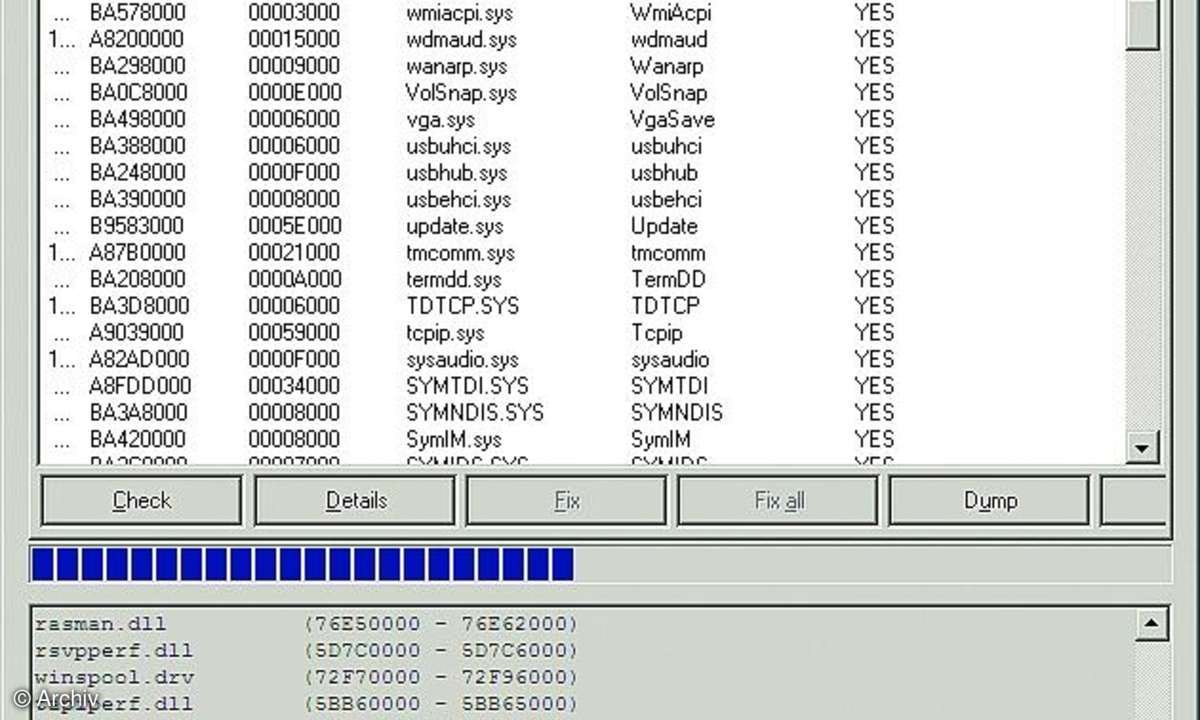Select the VolSnap.sys file name
The height and width of the screenshot is (720, 1200).
(460, 93)
